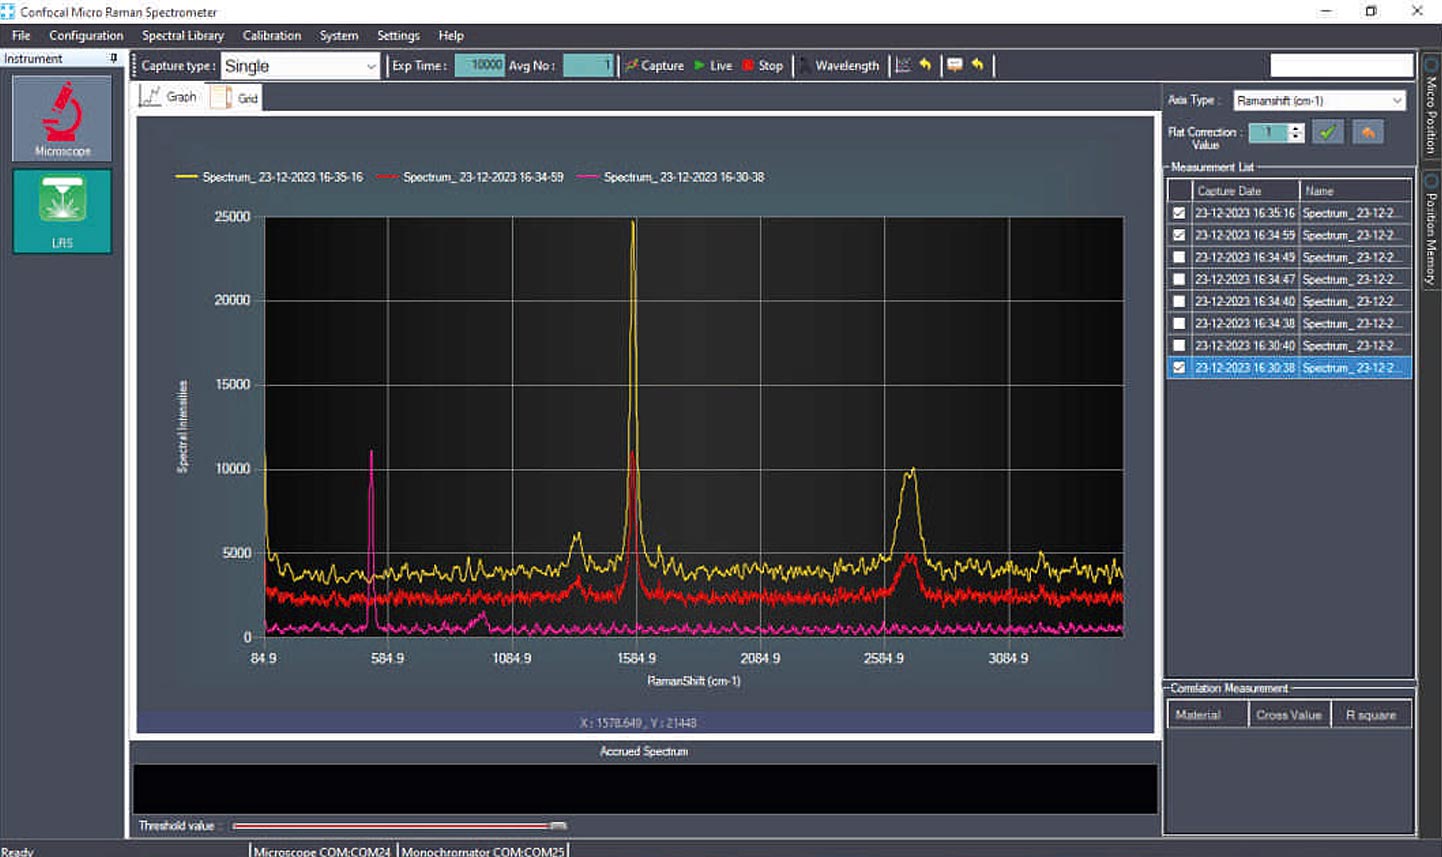Click the Exp Time input field
Viewport: 1442px width, 857px height.
tap(479, 66)
